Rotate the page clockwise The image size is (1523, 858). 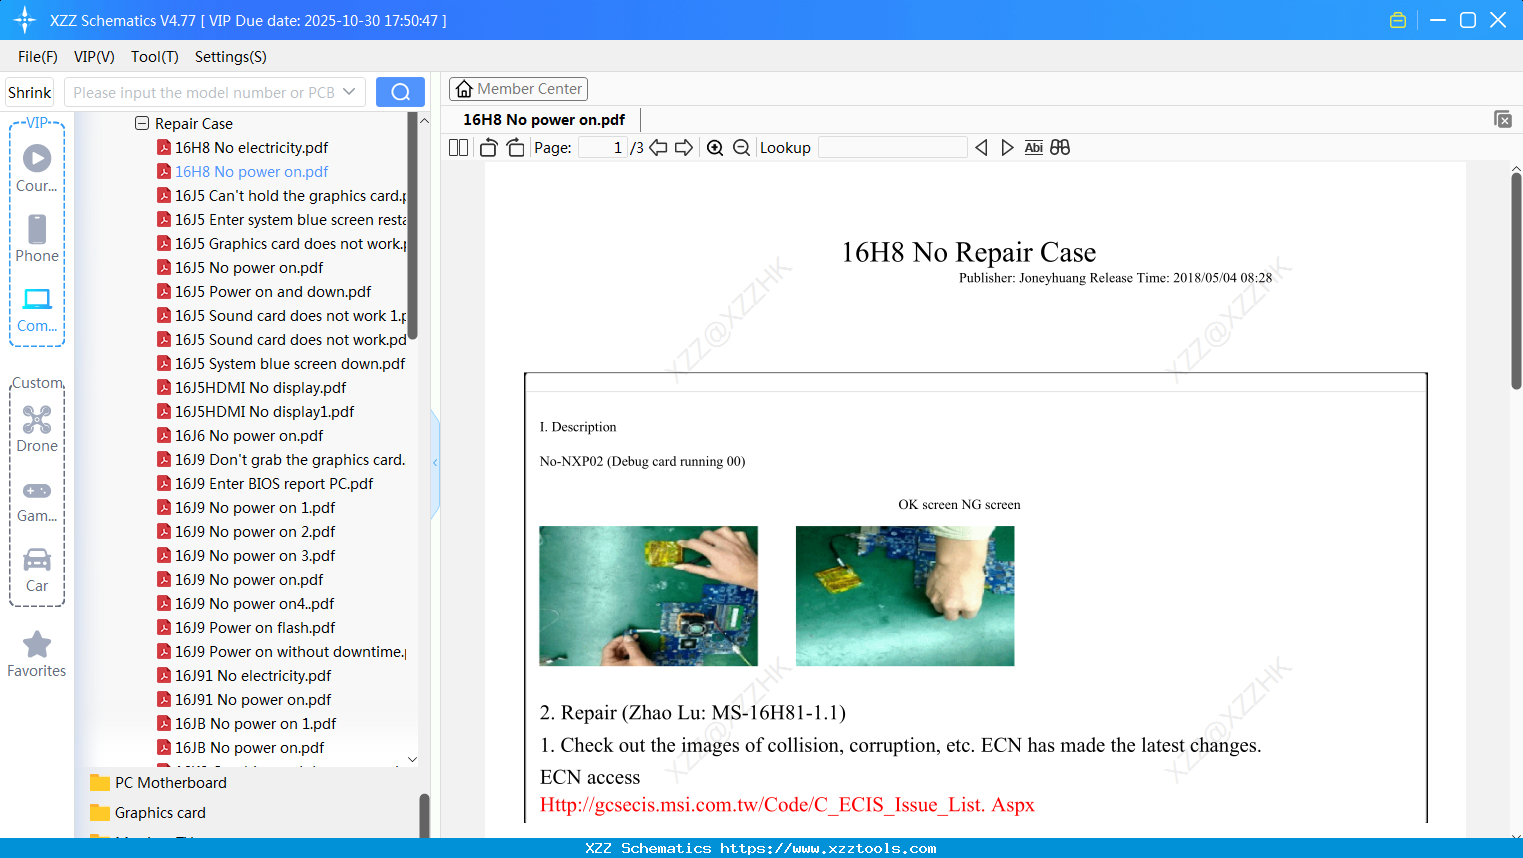tap(515, 148)
